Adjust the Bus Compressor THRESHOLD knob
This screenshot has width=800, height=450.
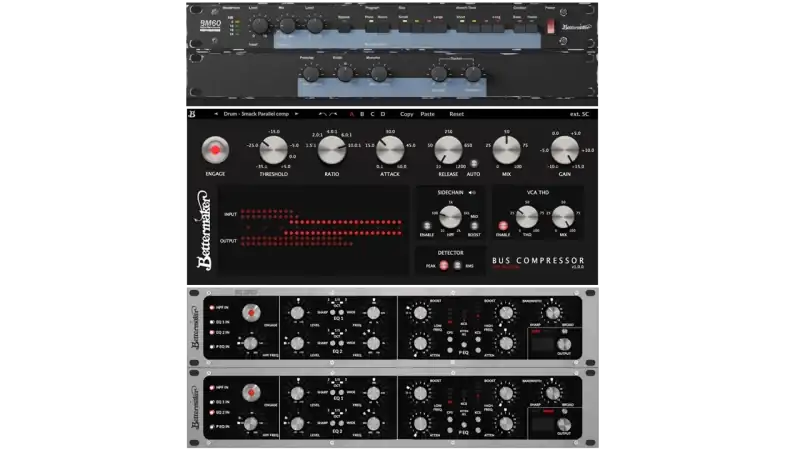coord(273,150)
